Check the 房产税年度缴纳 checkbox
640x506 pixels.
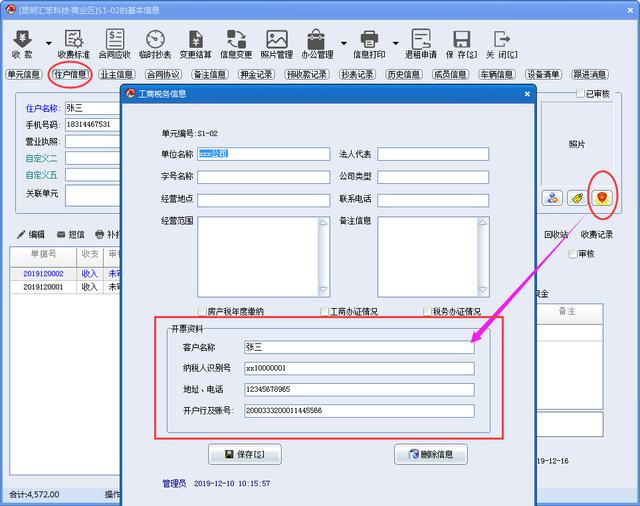pos(203,312)
